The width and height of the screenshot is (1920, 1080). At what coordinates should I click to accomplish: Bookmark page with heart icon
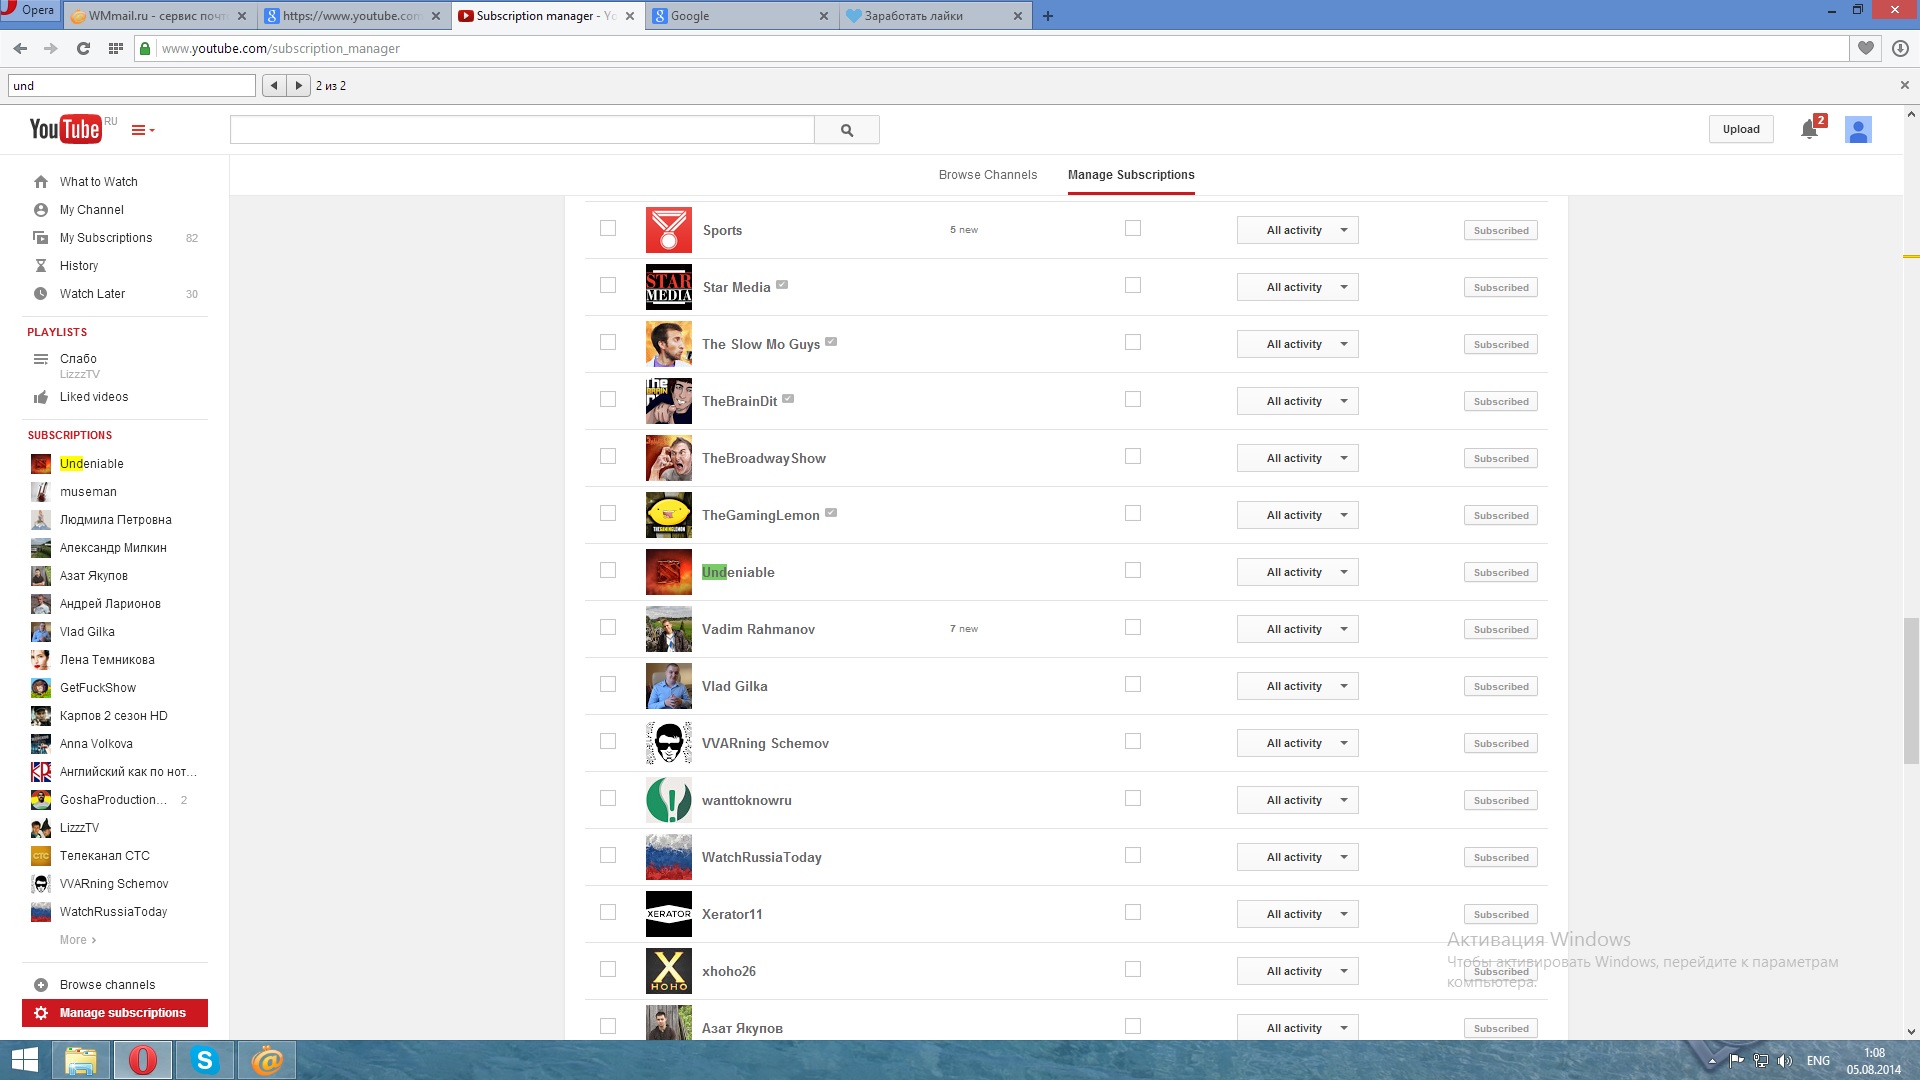coord(1866,48)
